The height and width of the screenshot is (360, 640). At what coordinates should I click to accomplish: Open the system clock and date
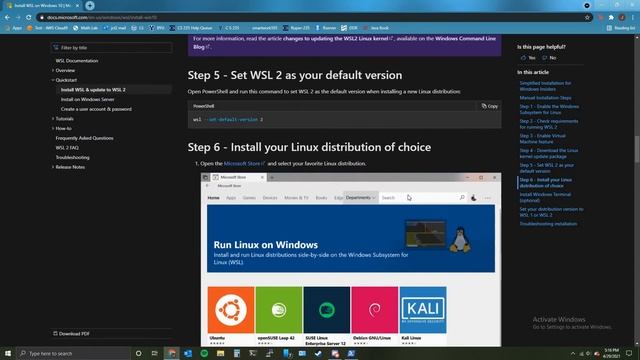pos(611,353)
